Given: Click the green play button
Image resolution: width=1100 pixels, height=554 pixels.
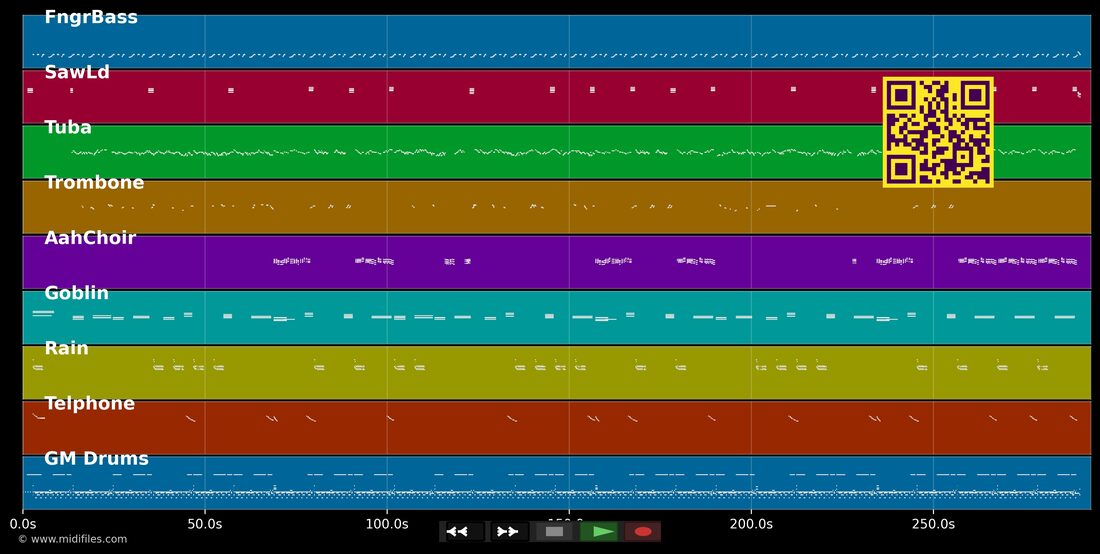Looking at the screenshot, I should point(599,532).
